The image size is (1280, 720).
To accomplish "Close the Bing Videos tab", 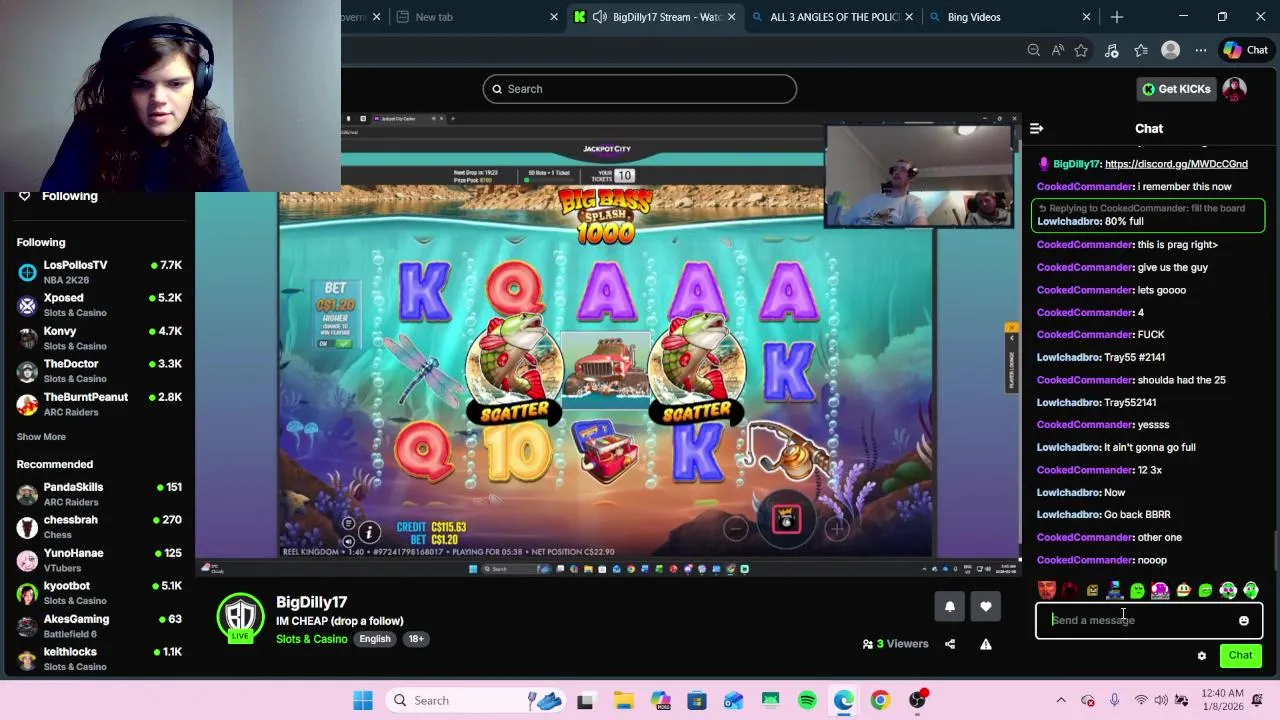I will click(x=1086, y=17).
